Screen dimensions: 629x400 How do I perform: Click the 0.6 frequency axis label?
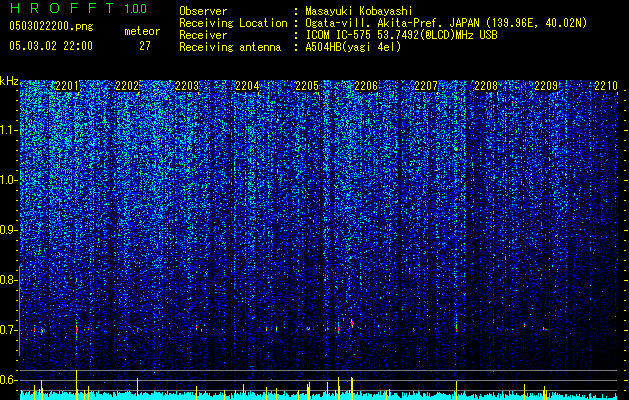pos(8,380)
